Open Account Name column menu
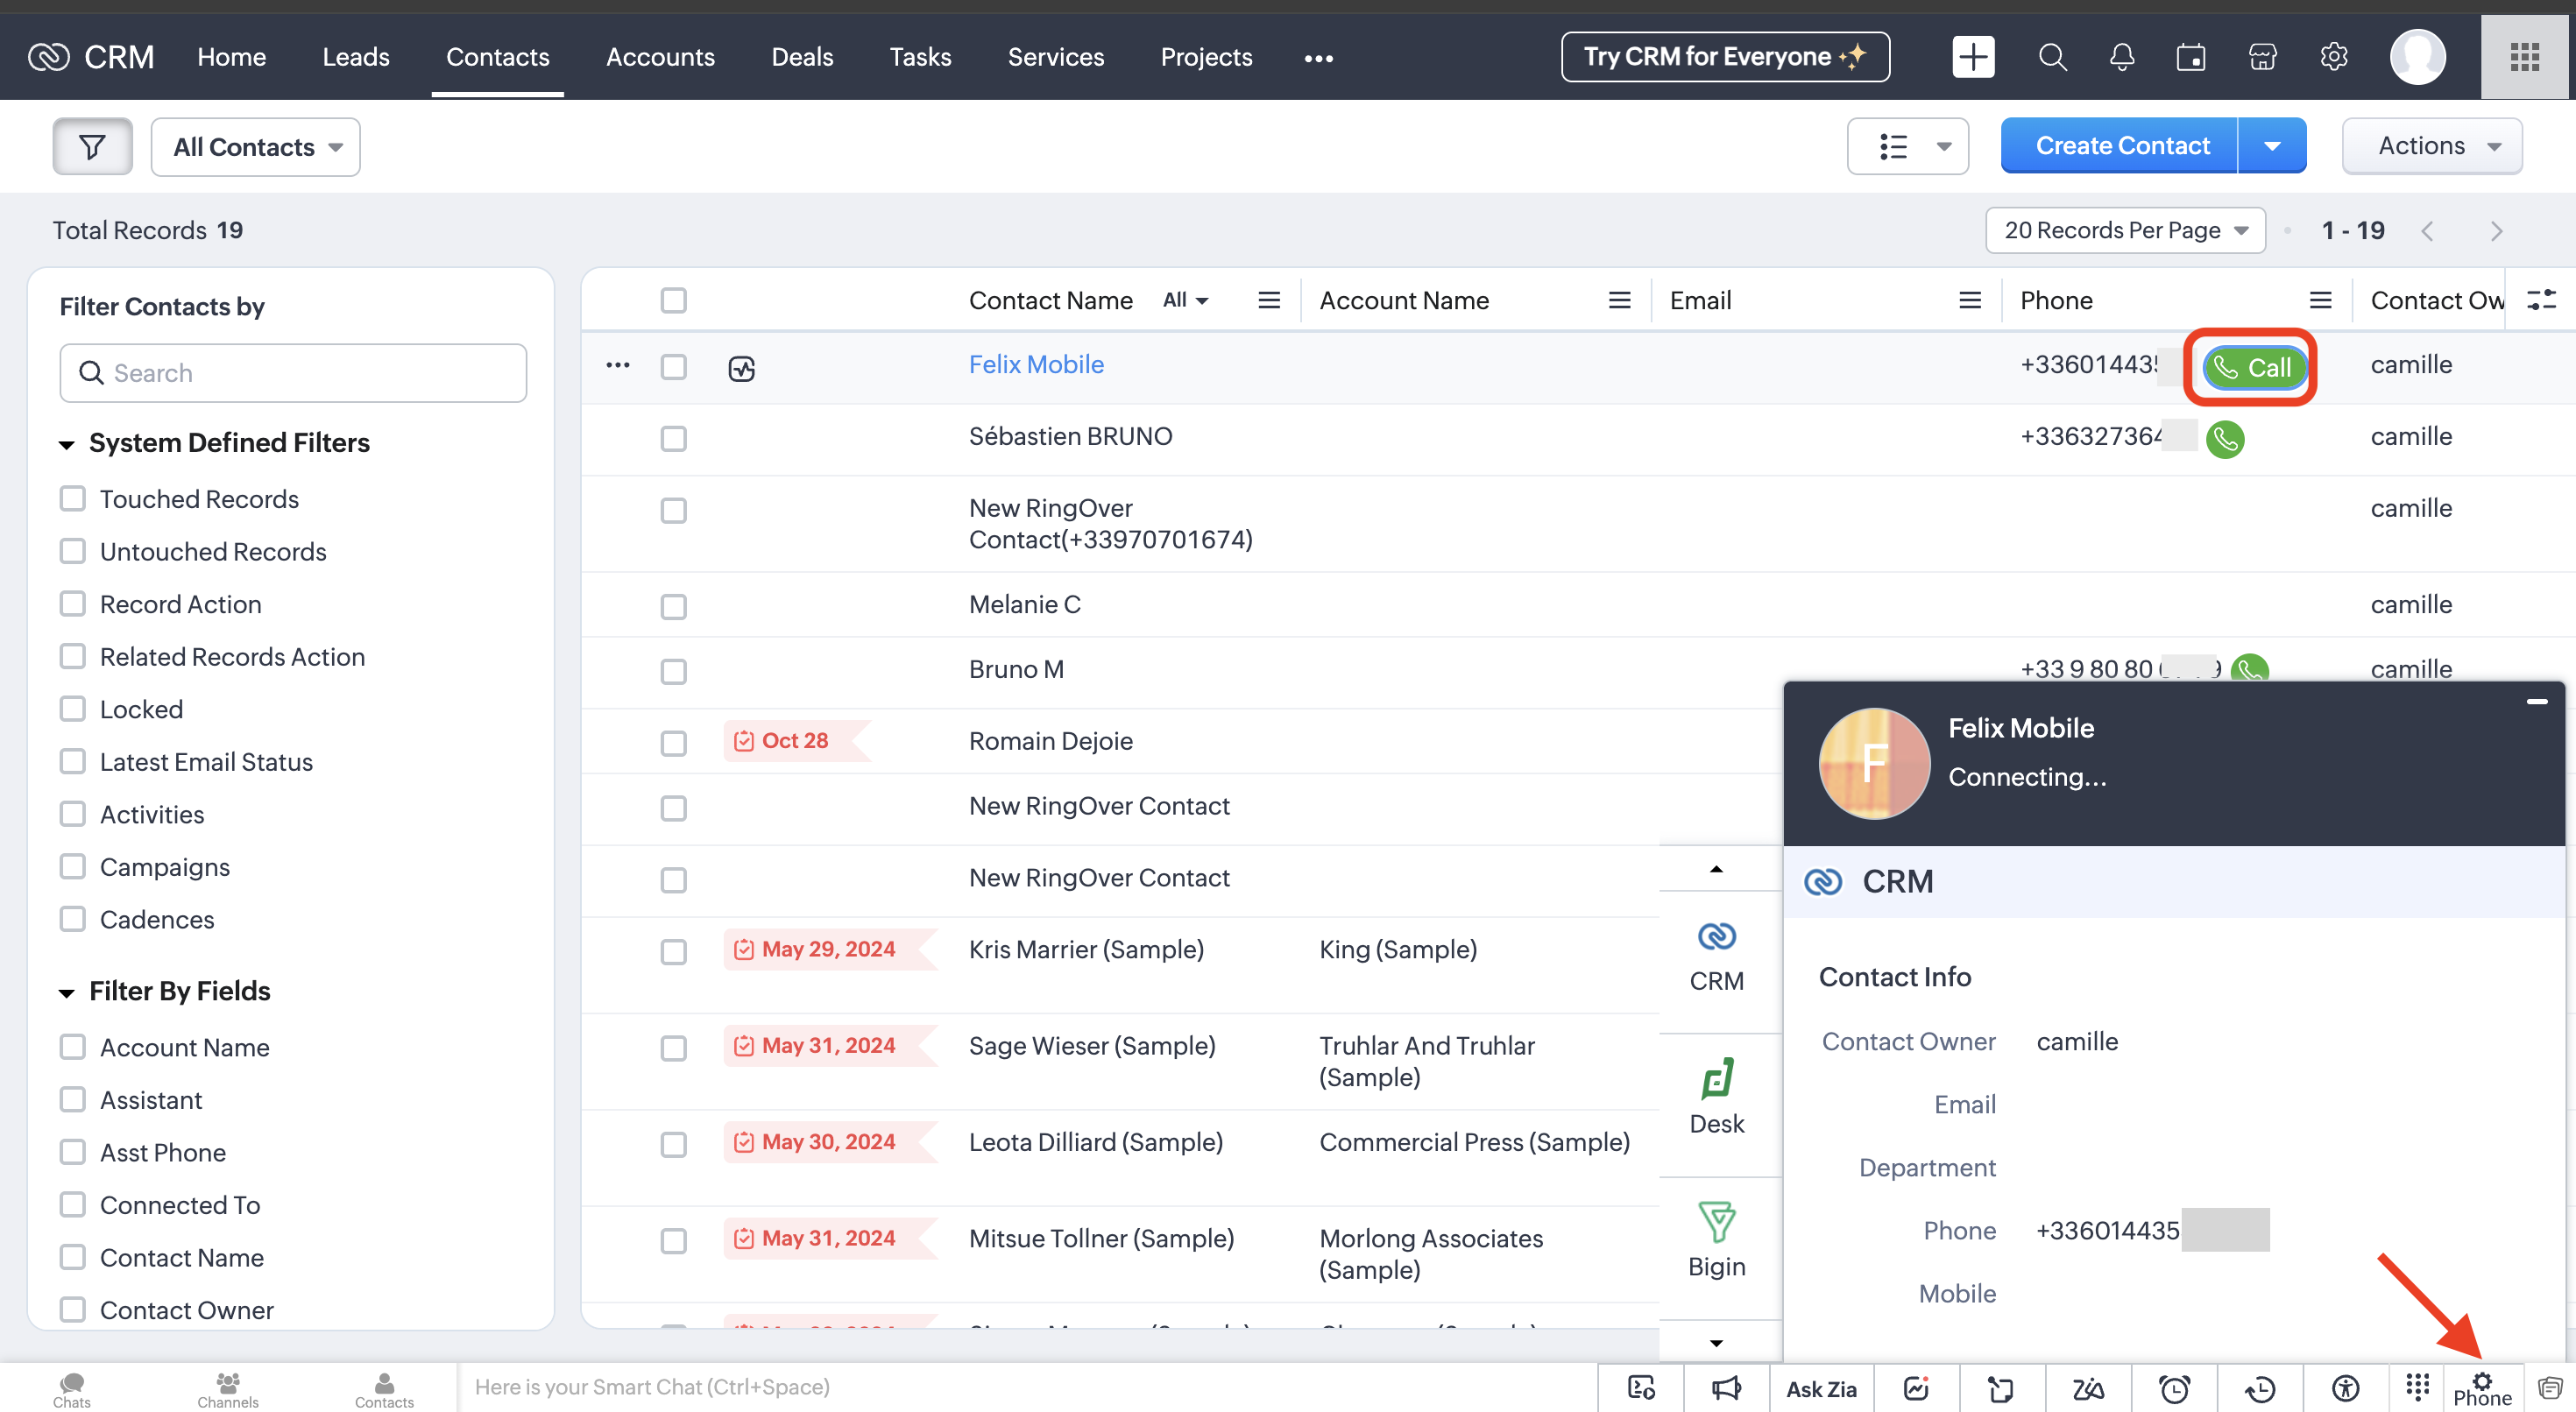The height and width of the screenshot is (1412, 2576). point(1619,300)
